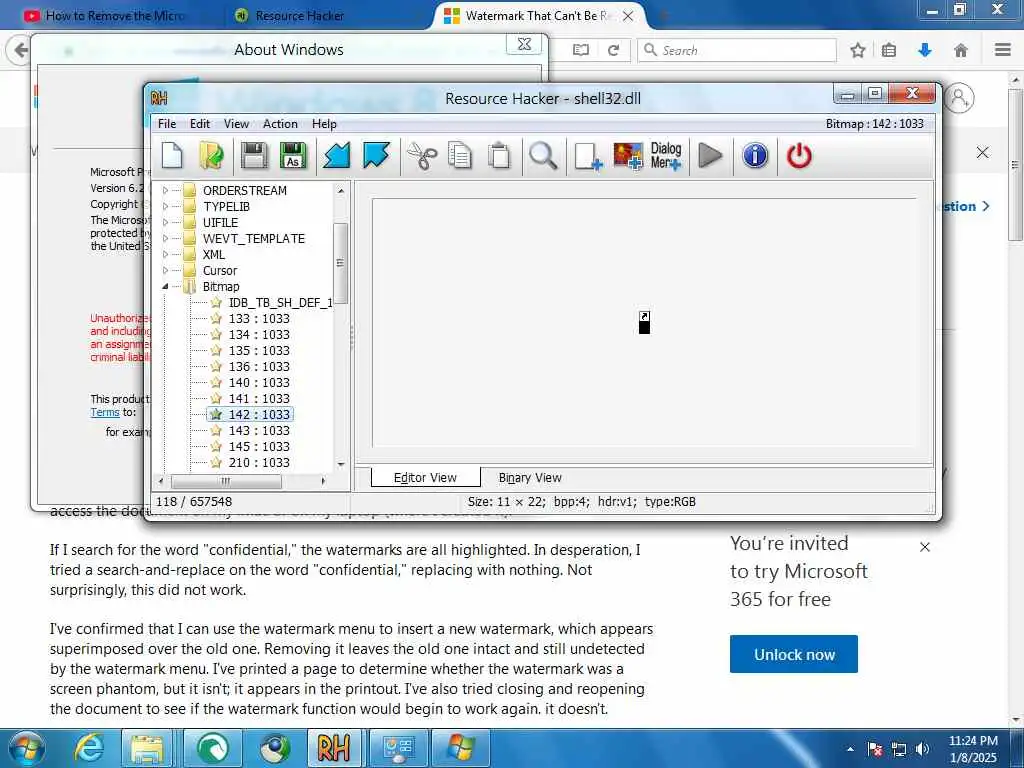
Task: Switch to Binary View tab
Action: click(530, 478)
